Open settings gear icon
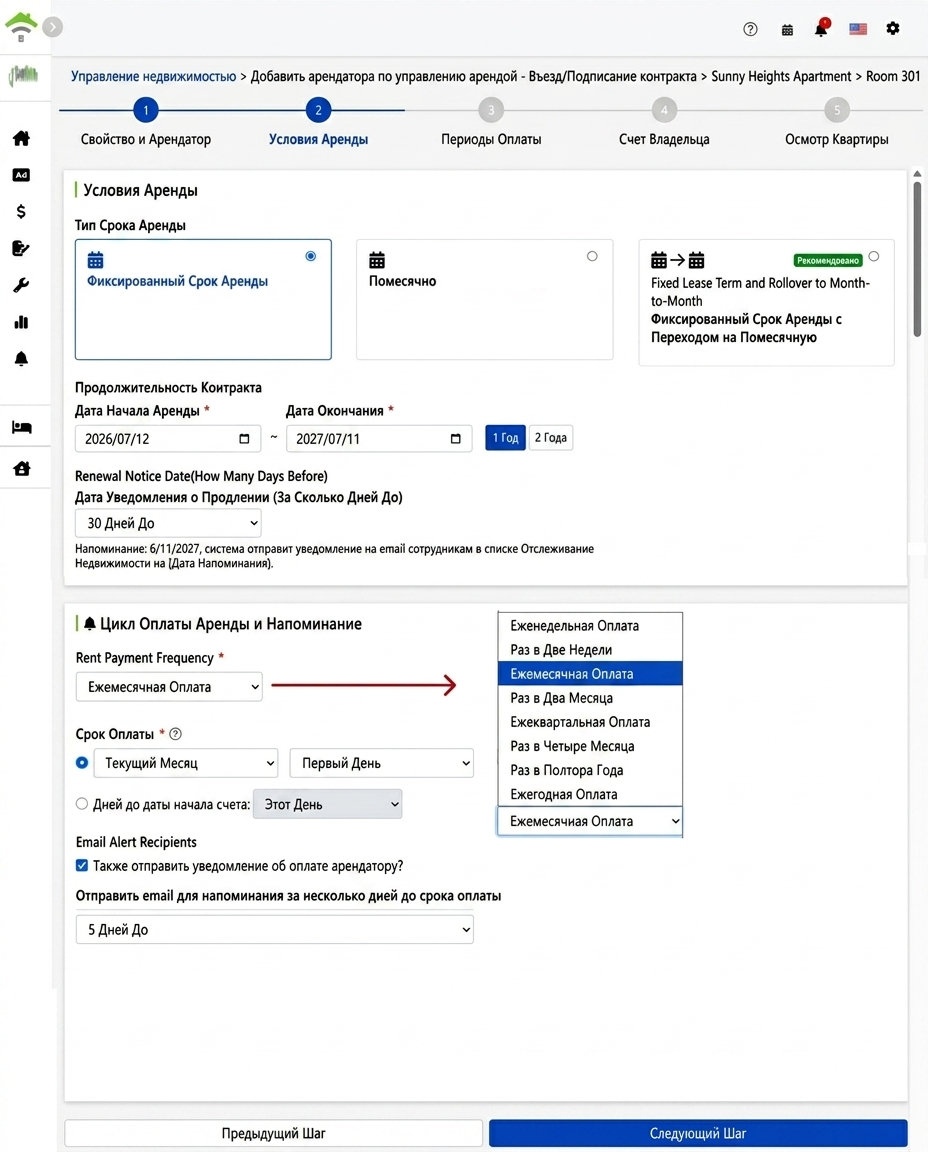The height and width of the screenshot is (1152, 928). coord(893,29)
